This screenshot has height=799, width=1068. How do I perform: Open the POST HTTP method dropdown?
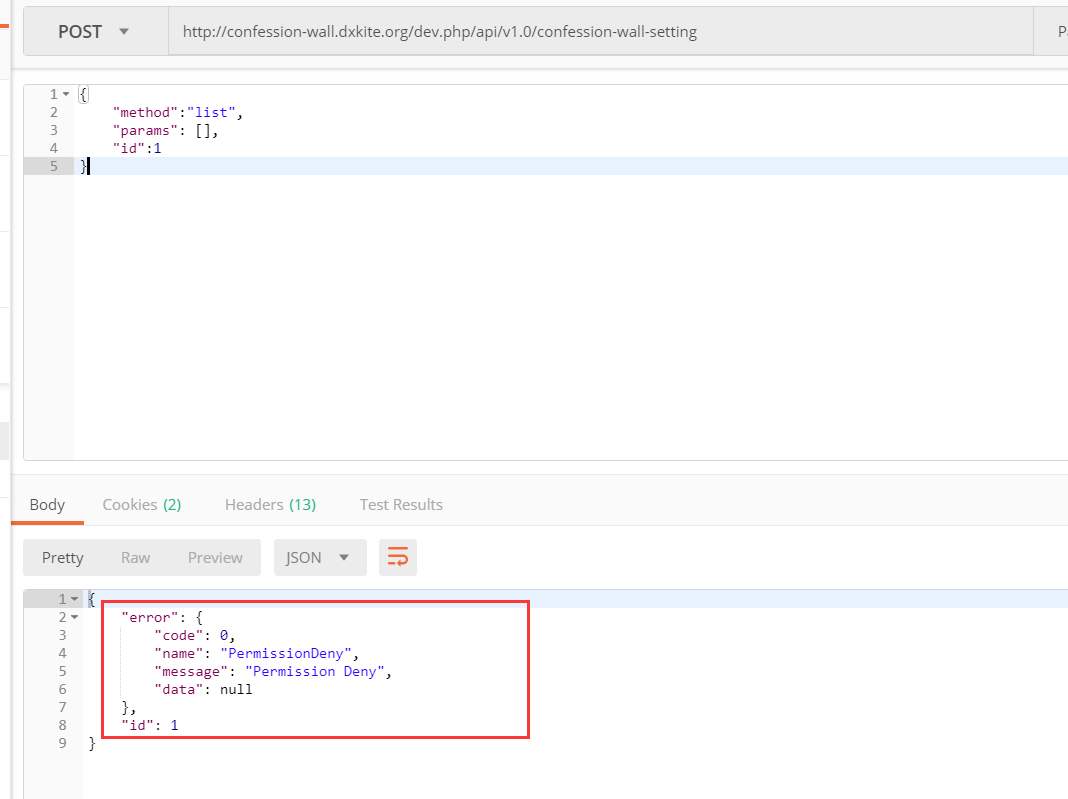[94, 32]
